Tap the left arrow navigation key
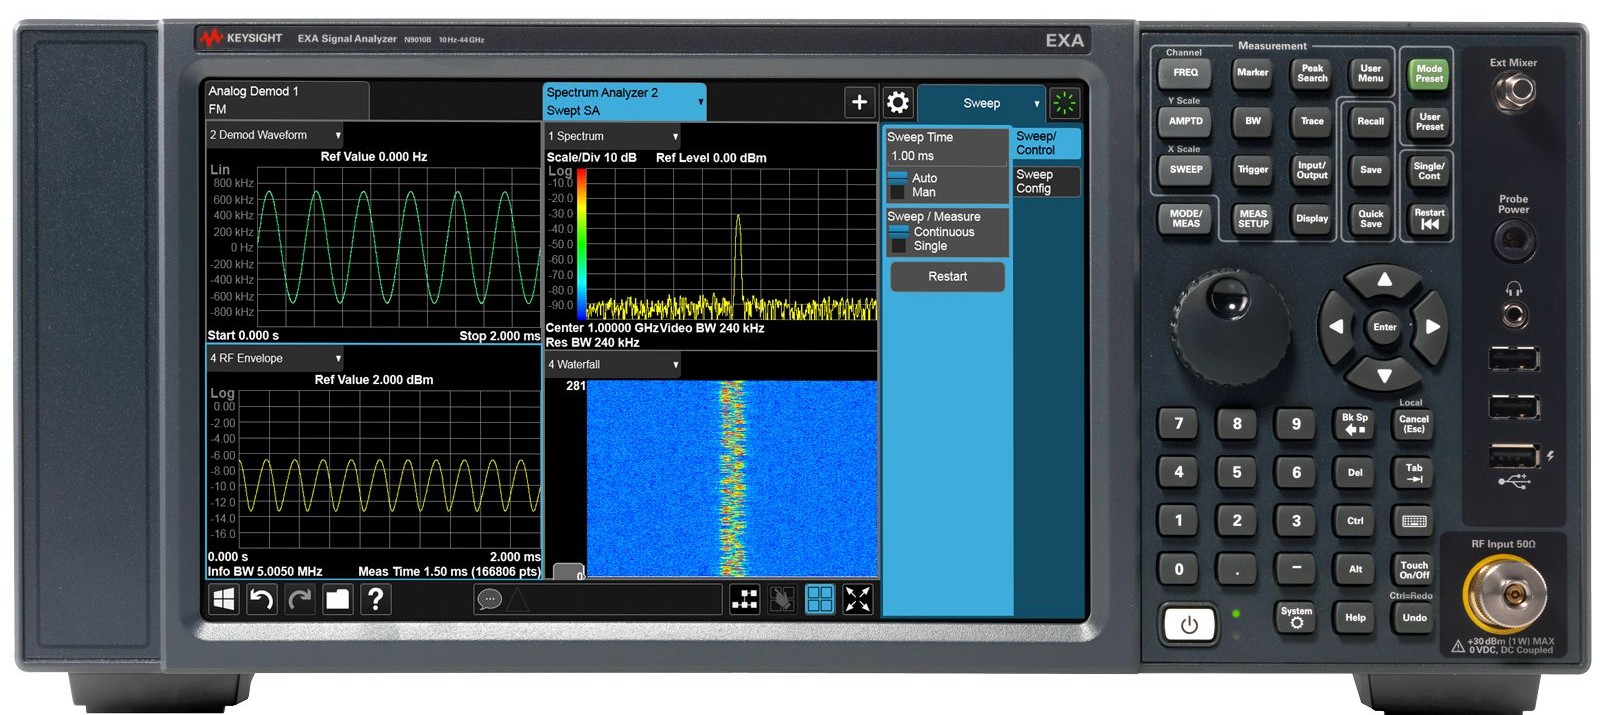 1336,327
